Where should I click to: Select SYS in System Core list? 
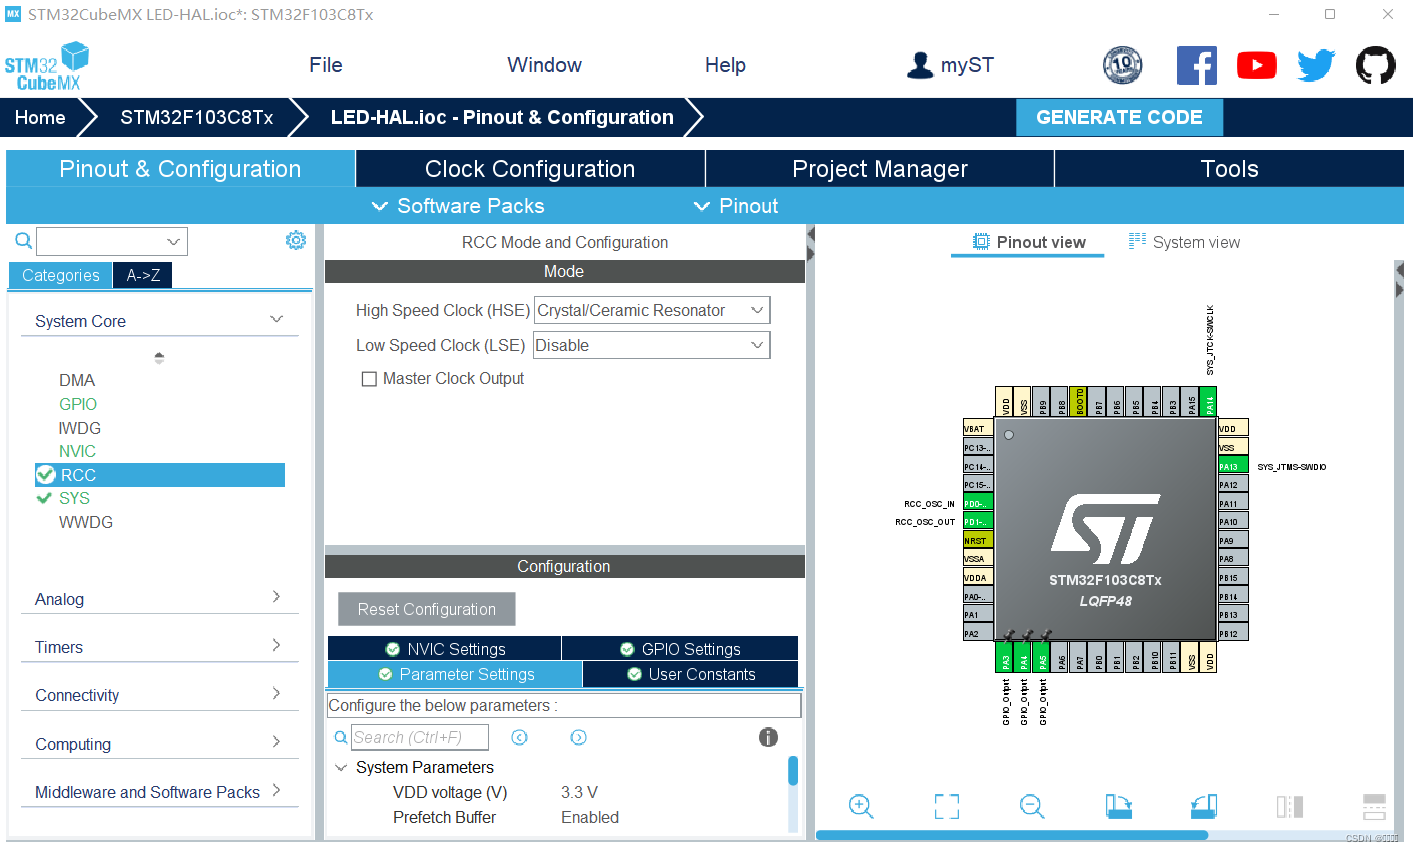(74, 498)
